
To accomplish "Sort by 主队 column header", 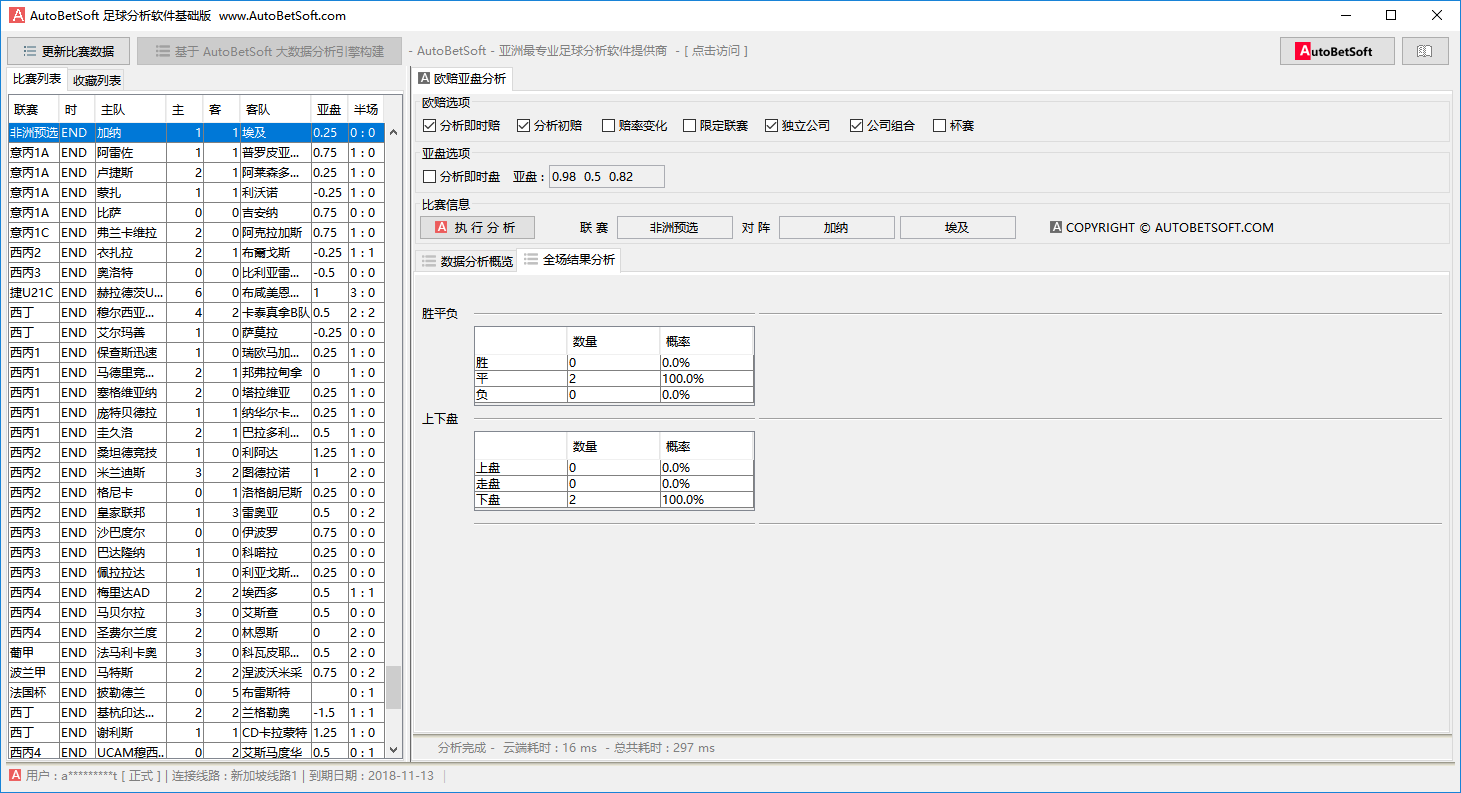I will coord(130,109).
